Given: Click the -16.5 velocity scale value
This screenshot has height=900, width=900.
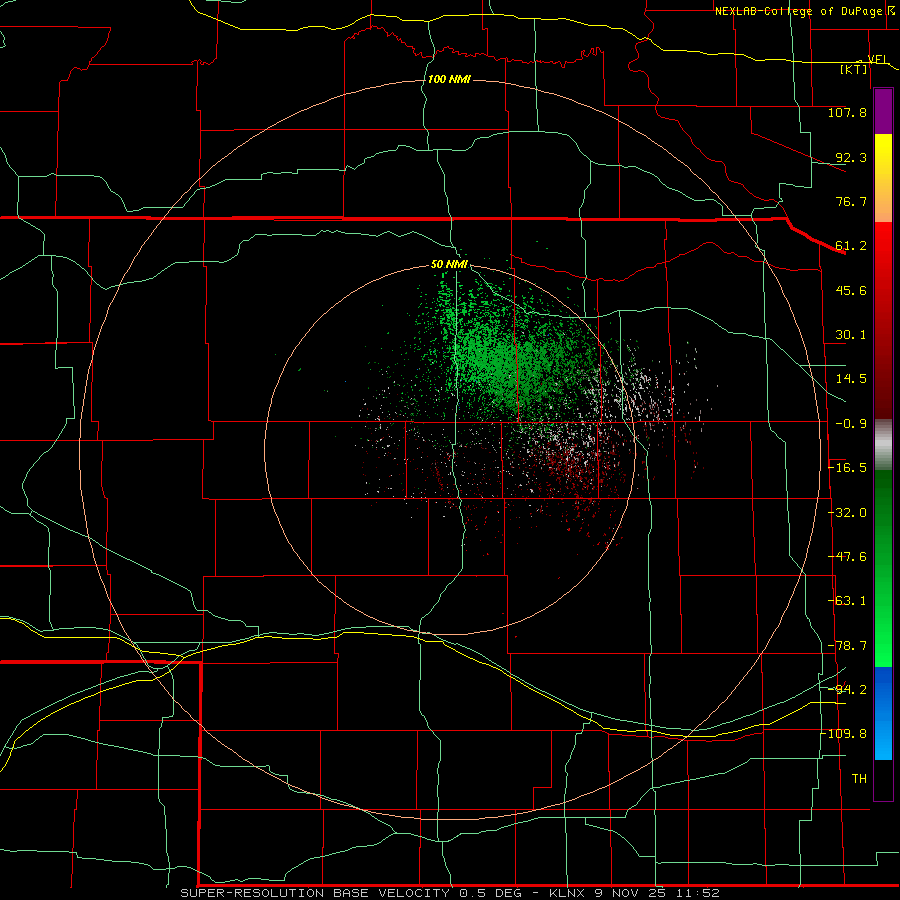Looking at the screenshot, I should click(847, 468).
